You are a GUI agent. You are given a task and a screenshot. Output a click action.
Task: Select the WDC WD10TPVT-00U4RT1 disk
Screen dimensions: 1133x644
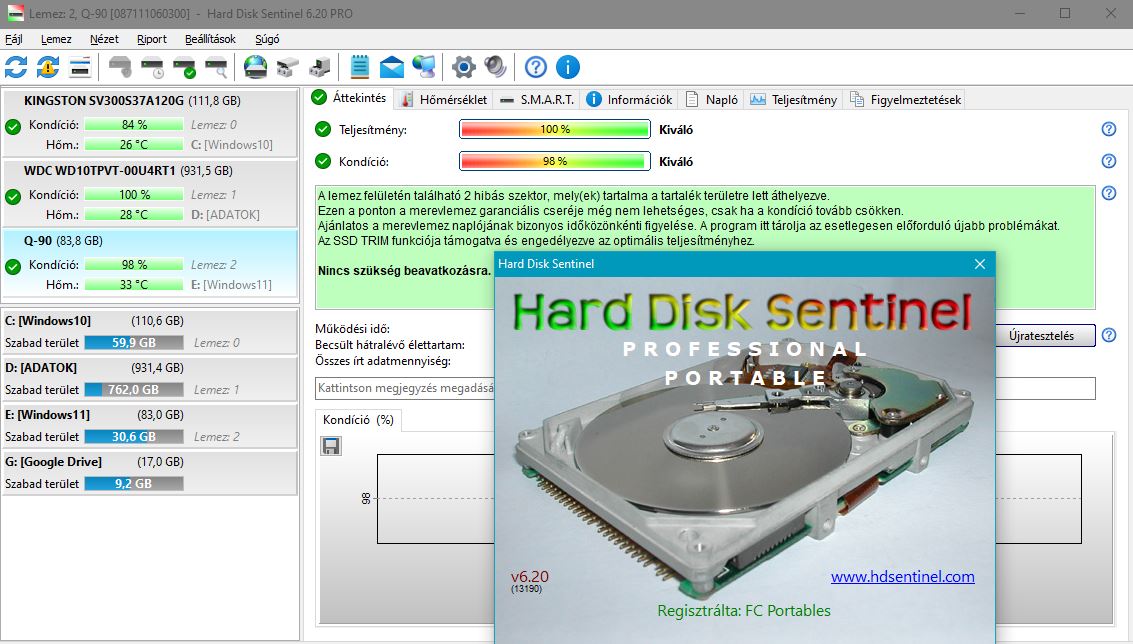point(150,192)
